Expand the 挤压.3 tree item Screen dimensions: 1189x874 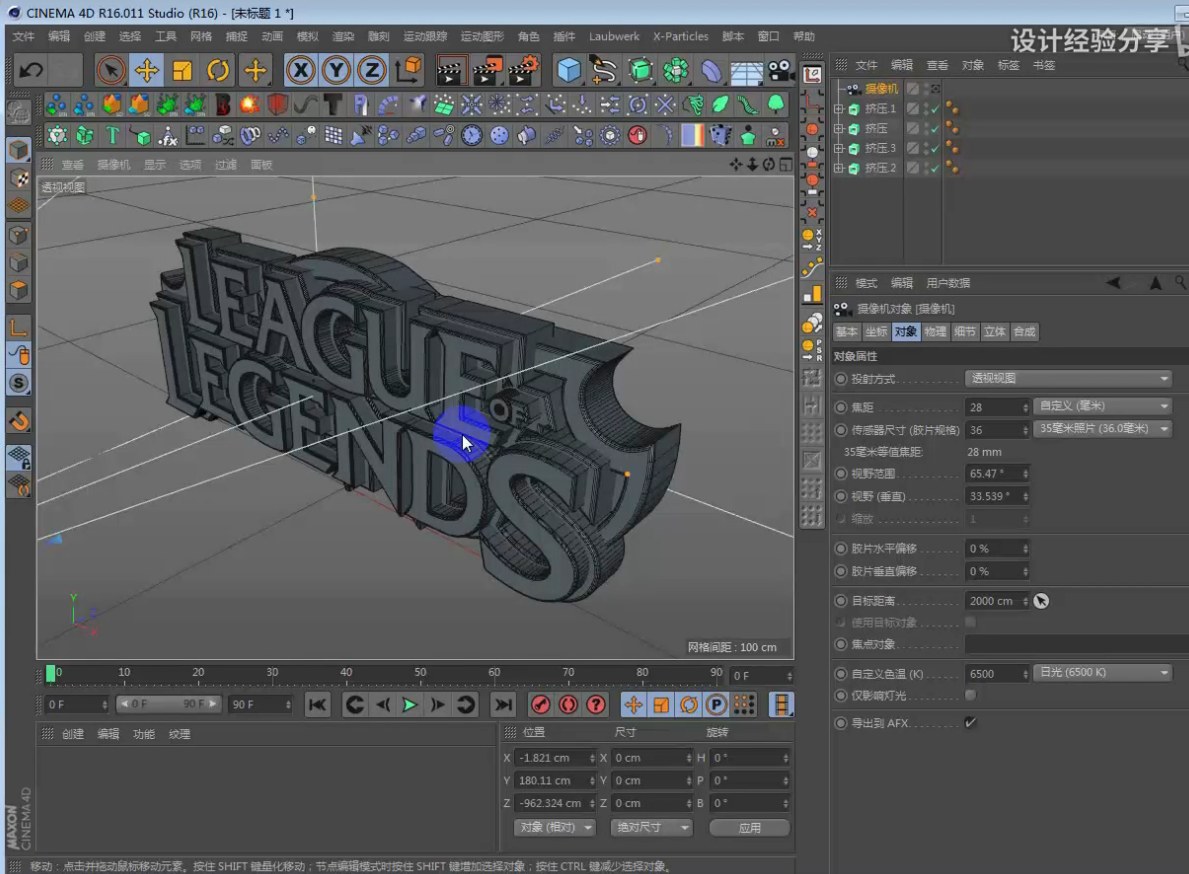pos(839,149)
